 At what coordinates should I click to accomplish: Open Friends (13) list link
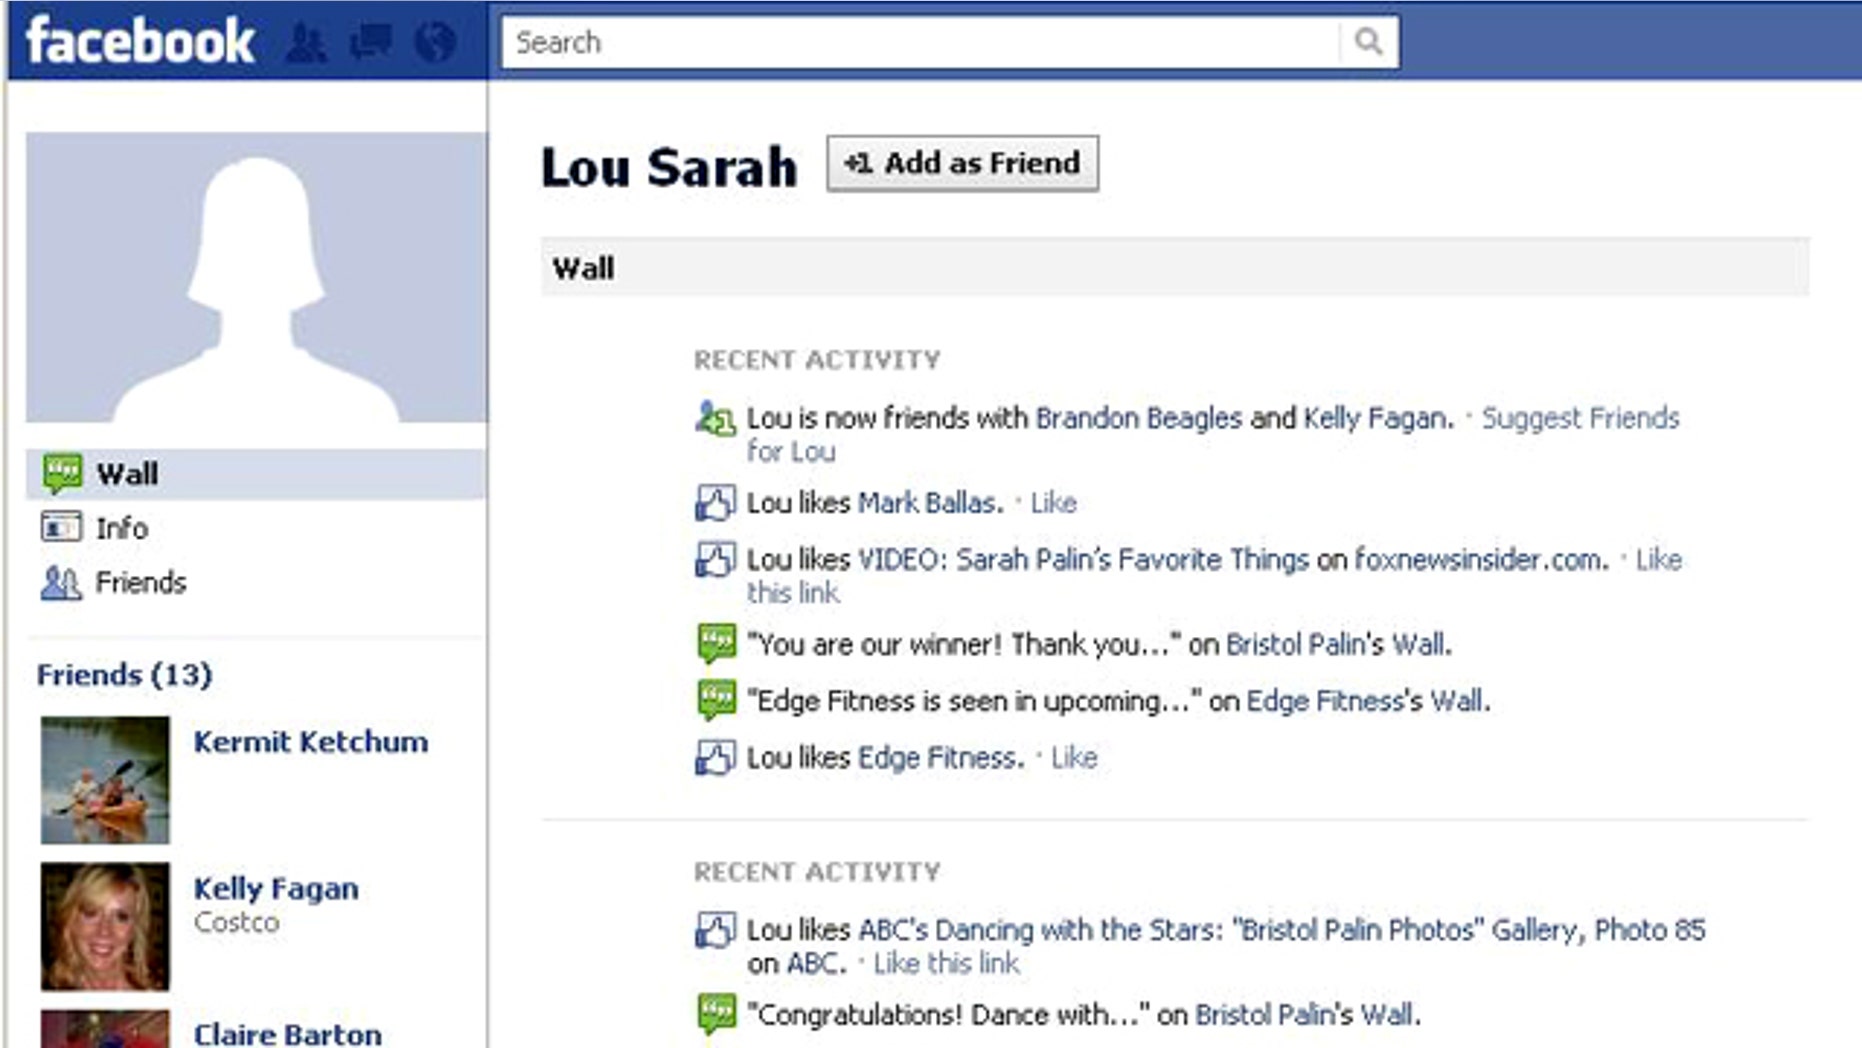pyautogui.click(x=125, y=675)
